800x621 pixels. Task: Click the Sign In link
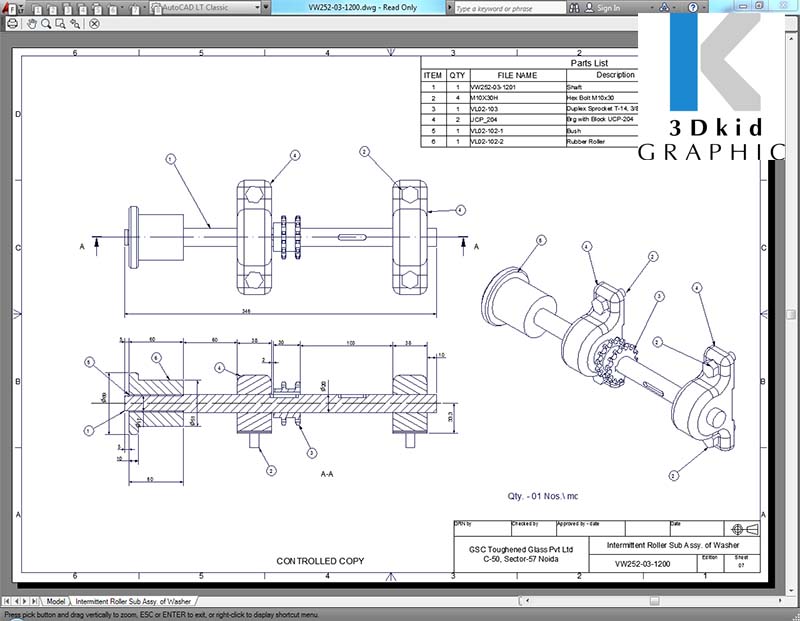(609, 8)
